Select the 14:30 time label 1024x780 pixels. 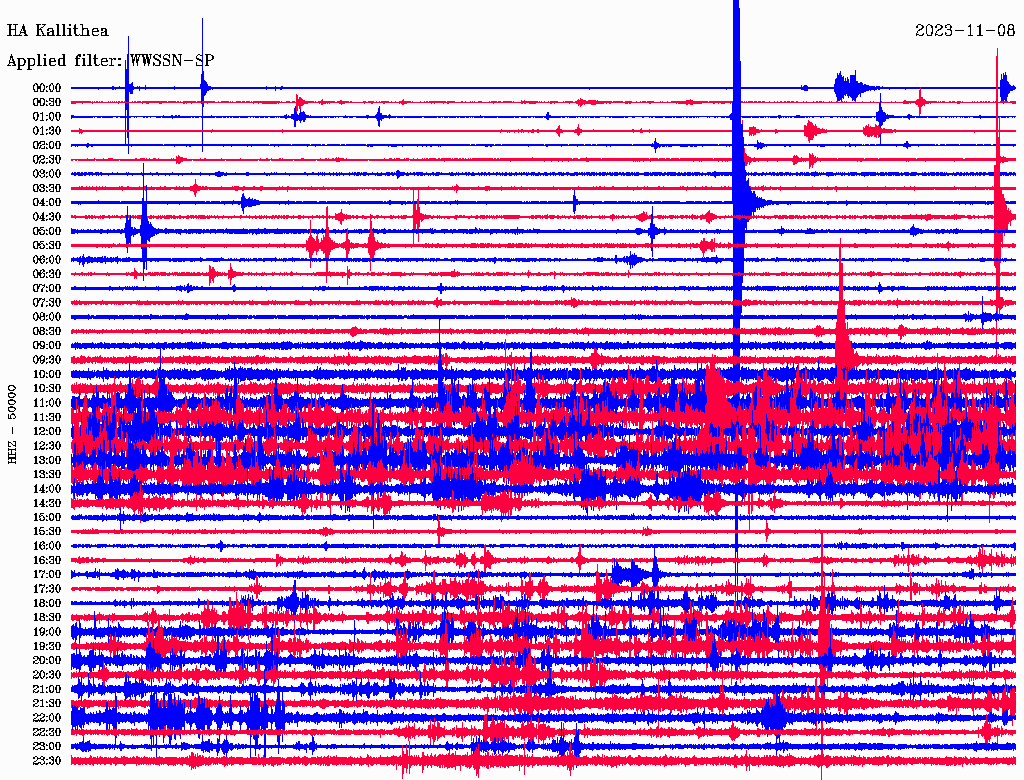click(47, 503)
